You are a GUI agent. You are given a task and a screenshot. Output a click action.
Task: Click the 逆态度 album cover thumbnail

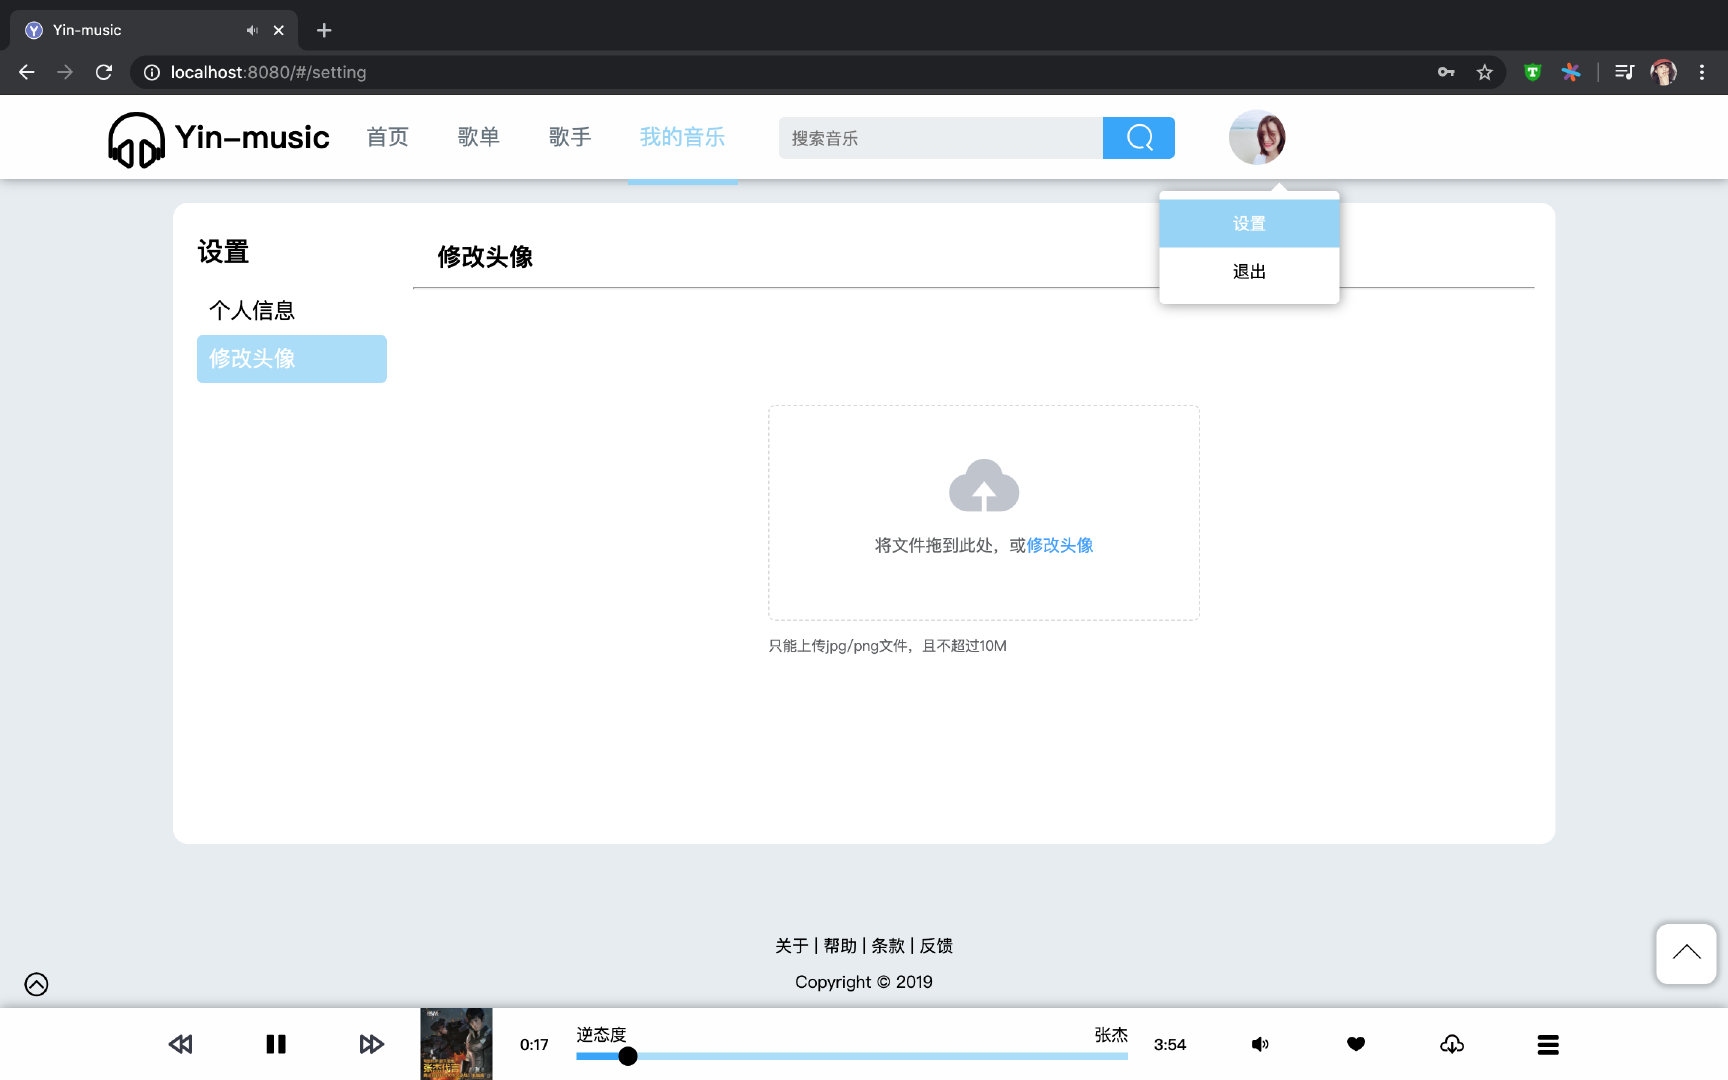456,1044
